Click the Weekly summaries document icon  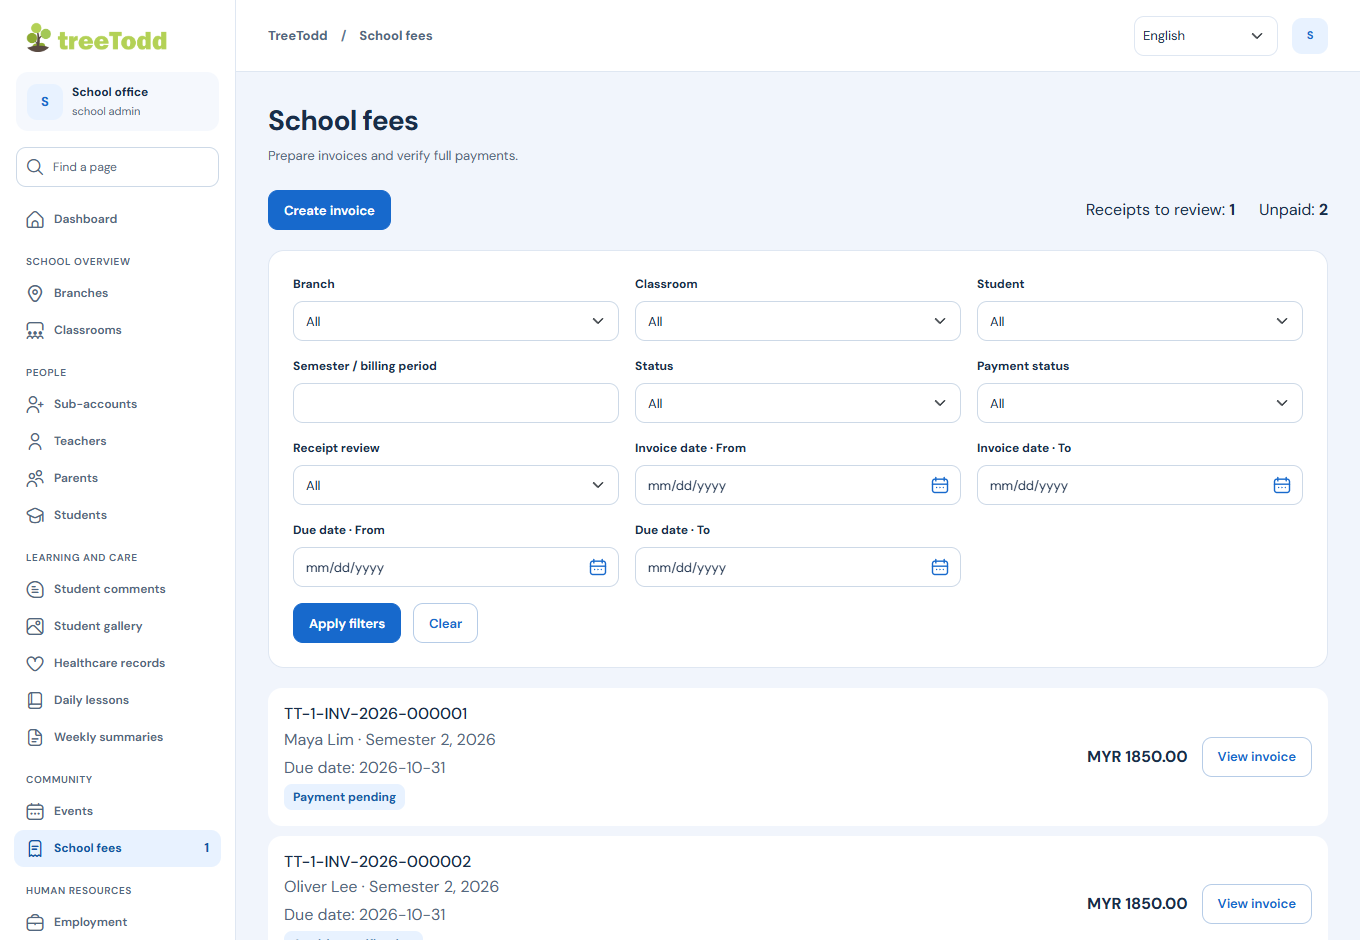pos(35,737)
